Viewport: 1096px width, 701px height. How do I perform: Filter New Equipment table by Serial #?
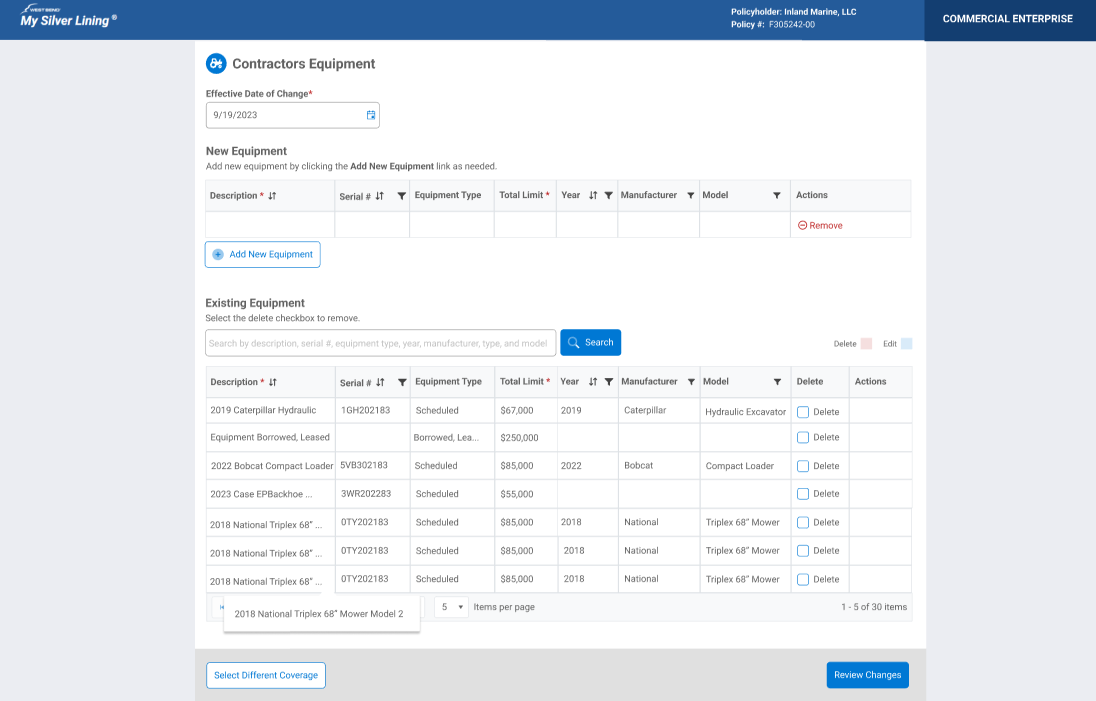coord(402,196)
